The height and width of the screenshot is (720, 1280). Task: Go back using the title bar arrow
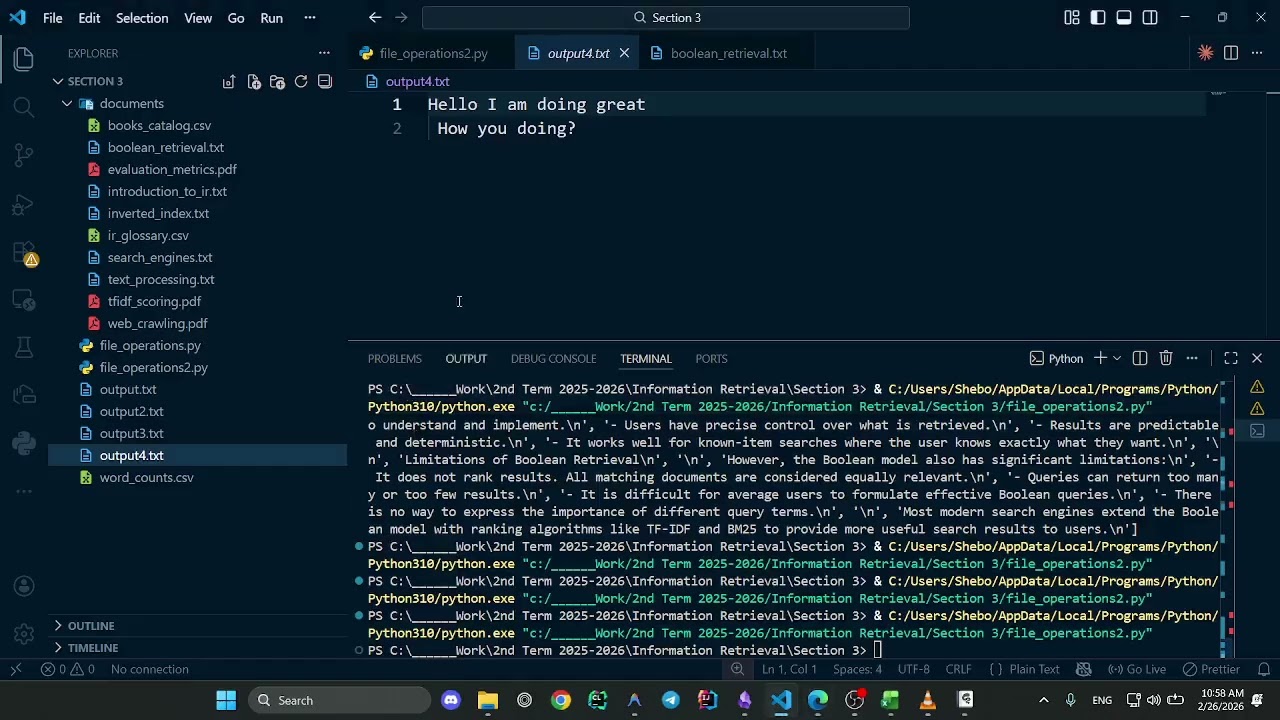pos(375,18)
